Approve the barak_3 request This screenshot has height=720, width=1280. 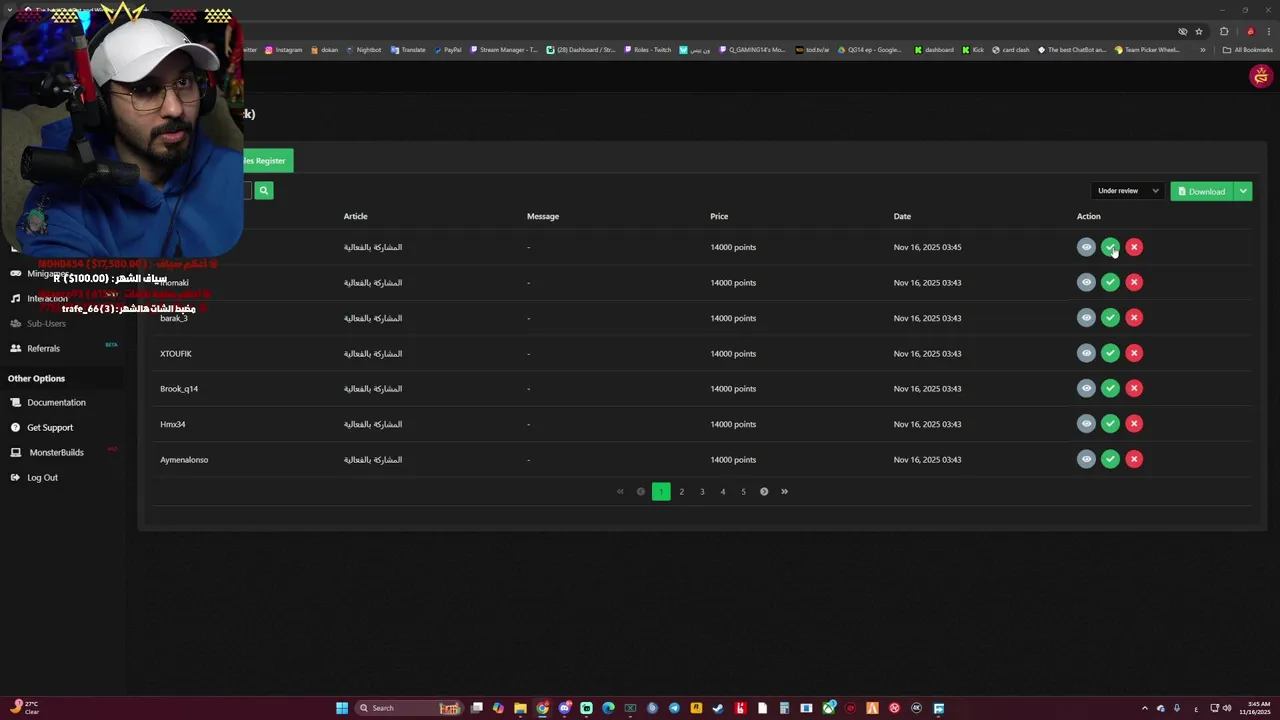point(1110,318)
